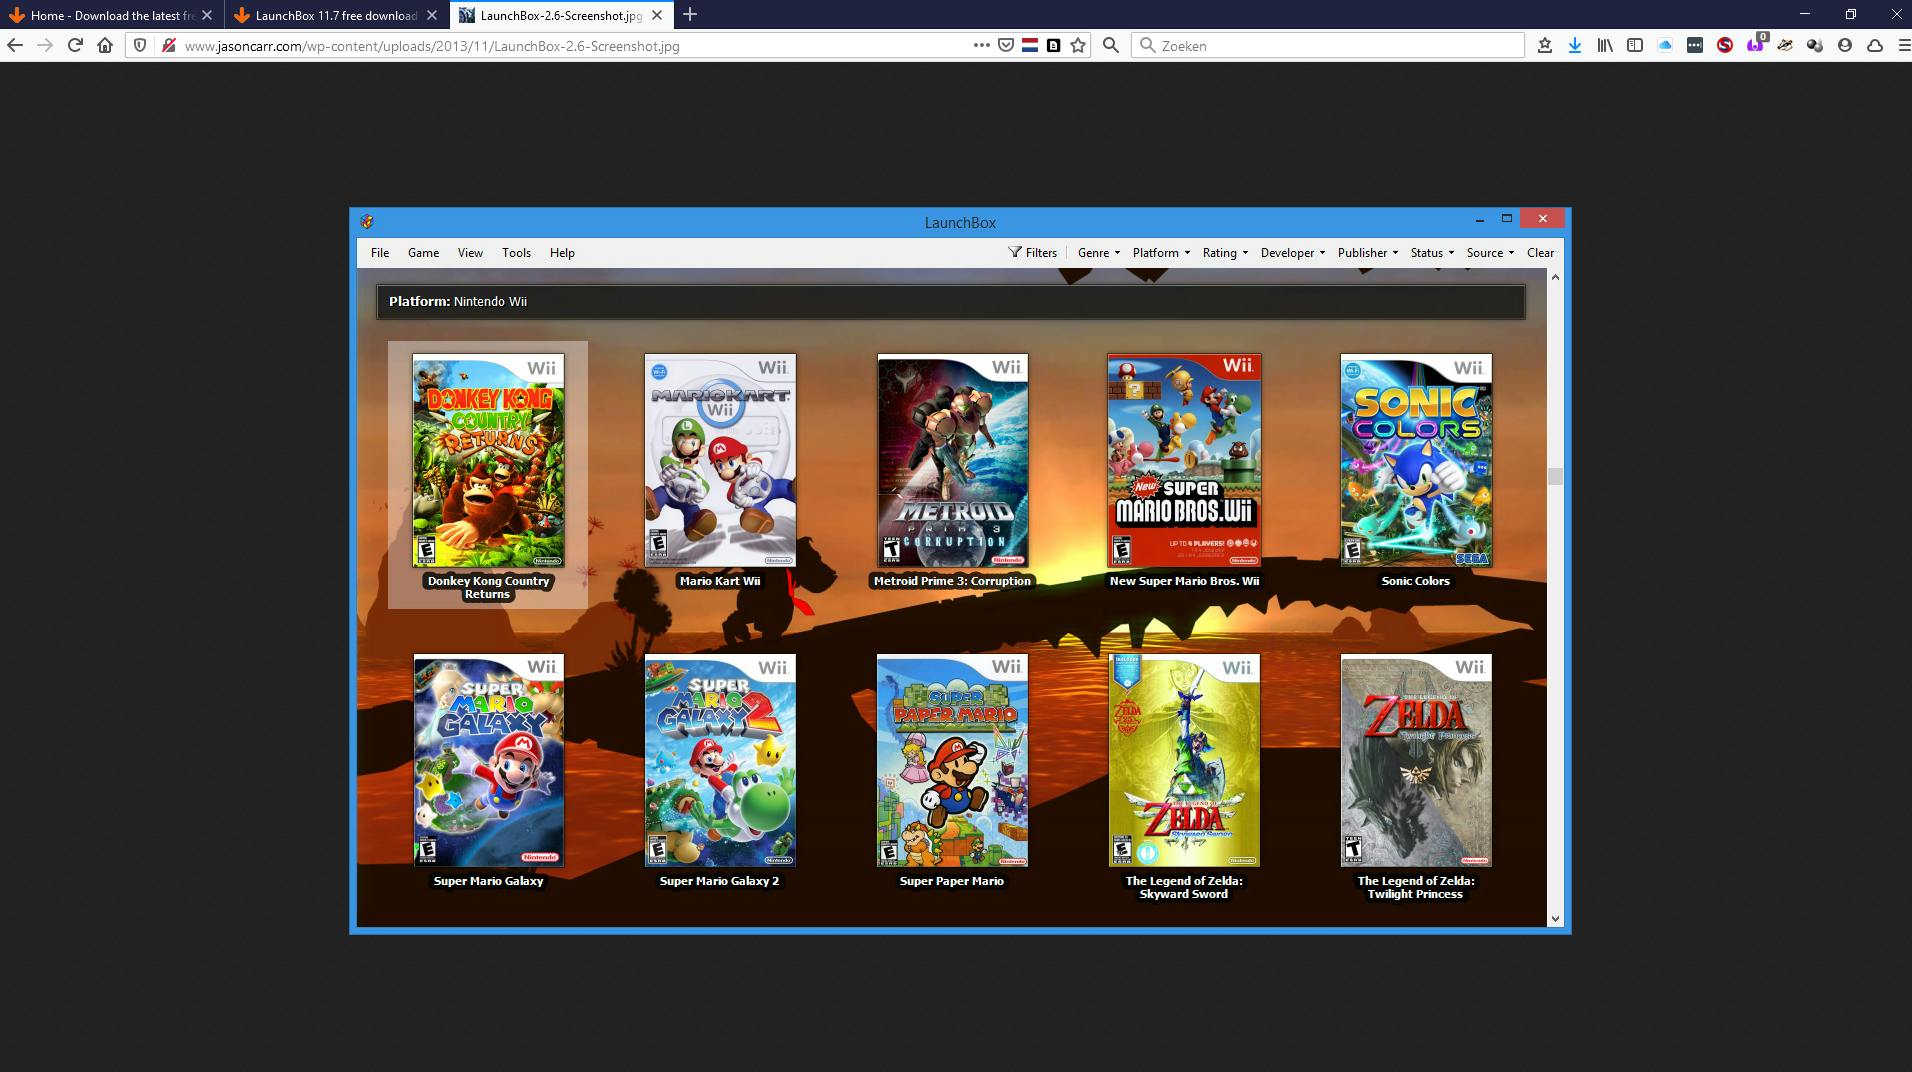This screenshot has width=1912, height=1072.
Task: Open the Tools menu in LaunchBox
Action: coord(516,253)
